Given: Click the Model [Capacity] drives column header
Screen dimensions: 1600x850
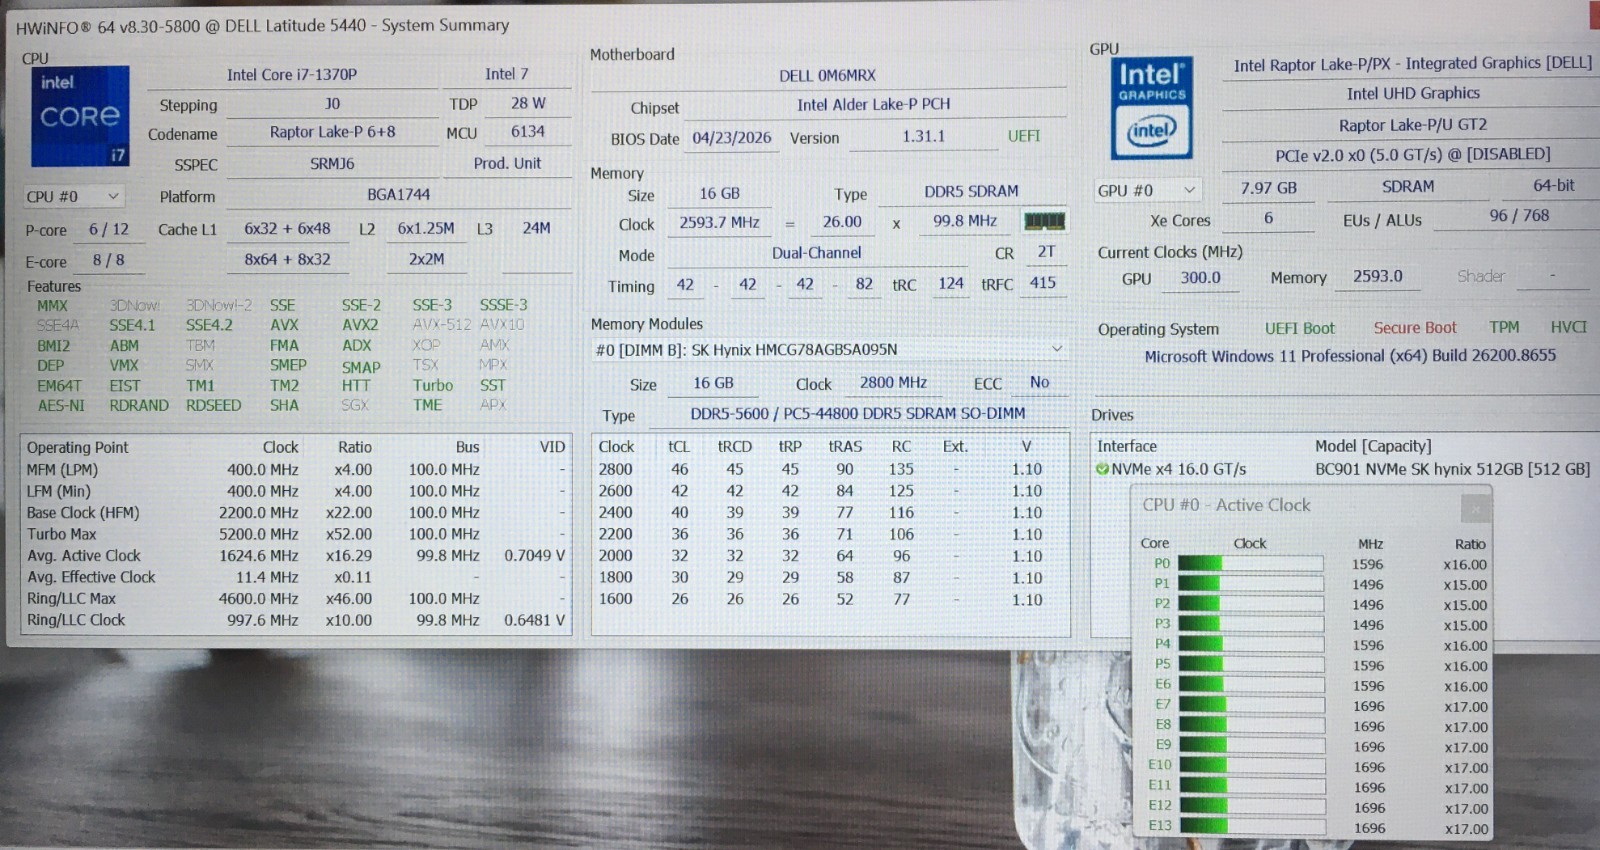Looking at the screenshot, I should [1373, 446].
